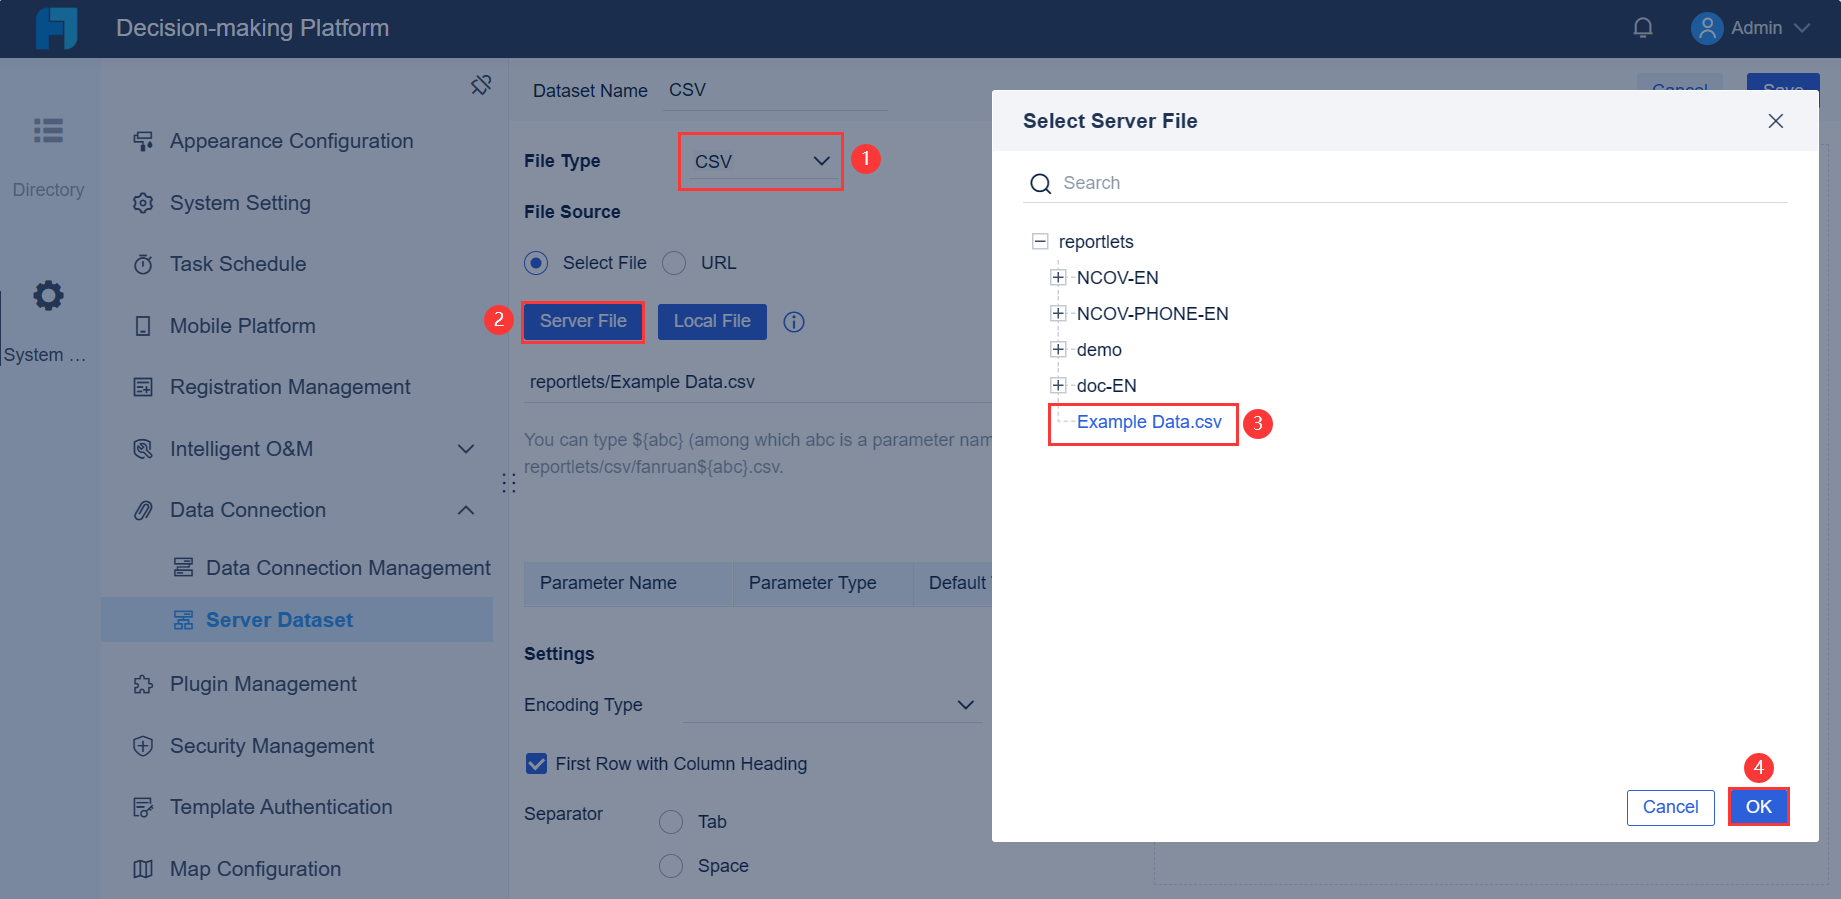Expand the NCOV-EN folder node

click(x=1058, y=278)
